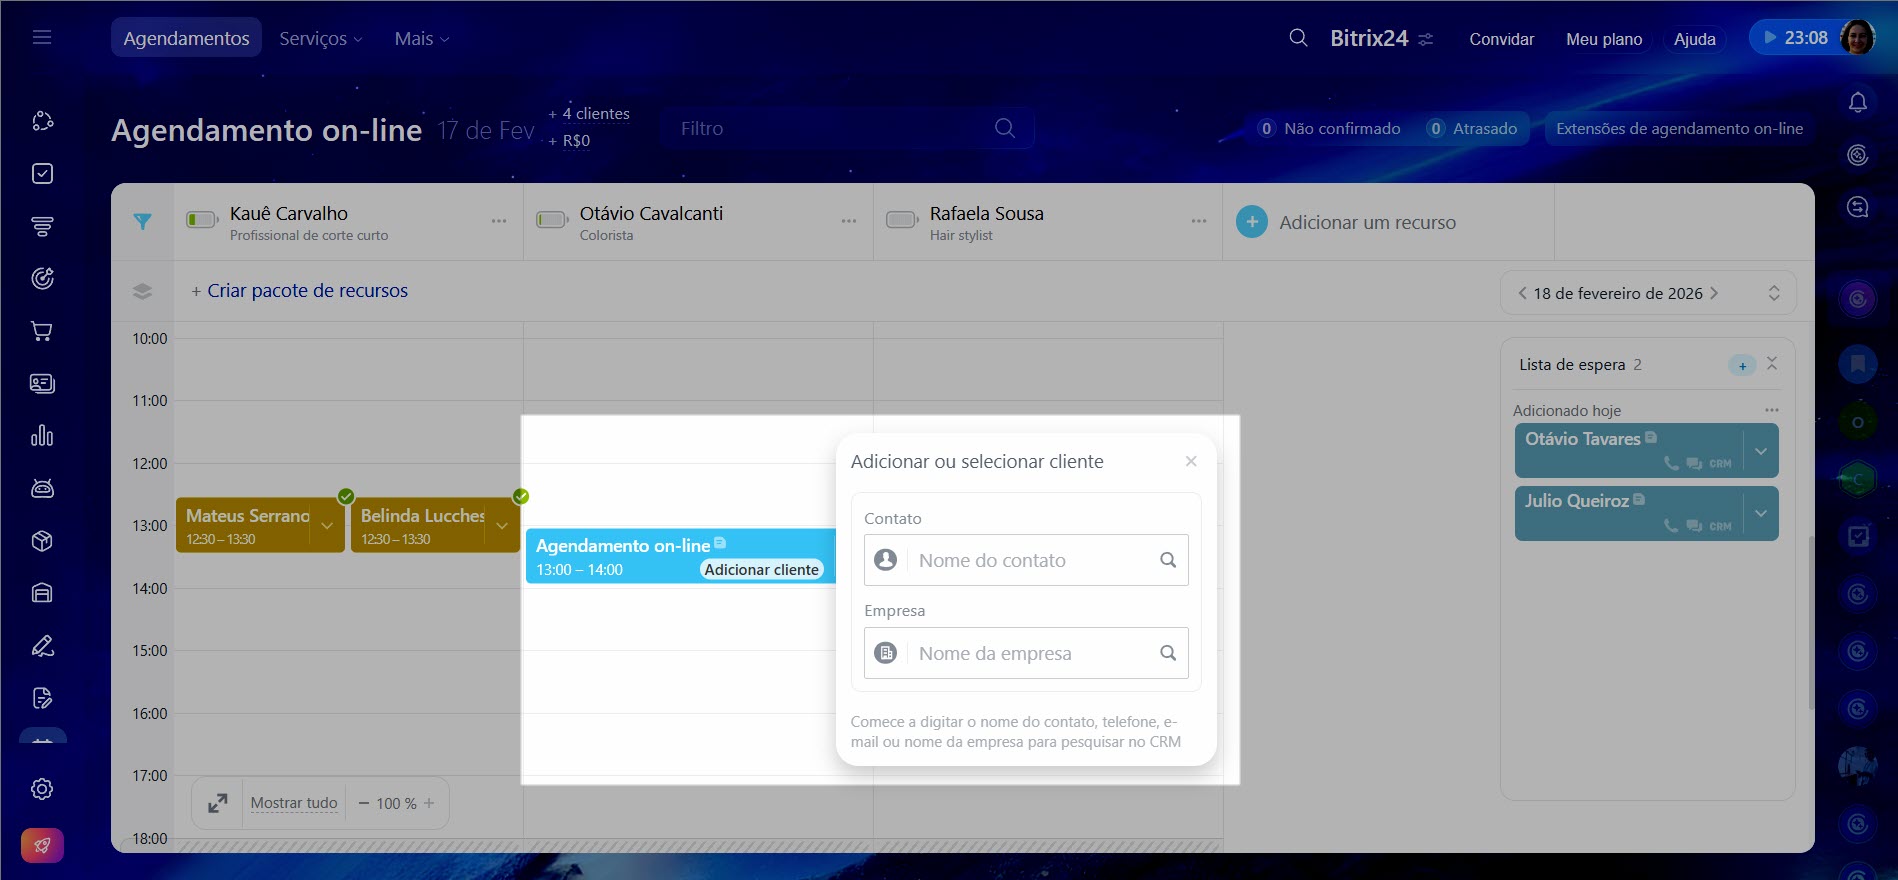Click the plus icon in Lista de espera
Screen dimensions: 1898x880
tap(1742, 365)
